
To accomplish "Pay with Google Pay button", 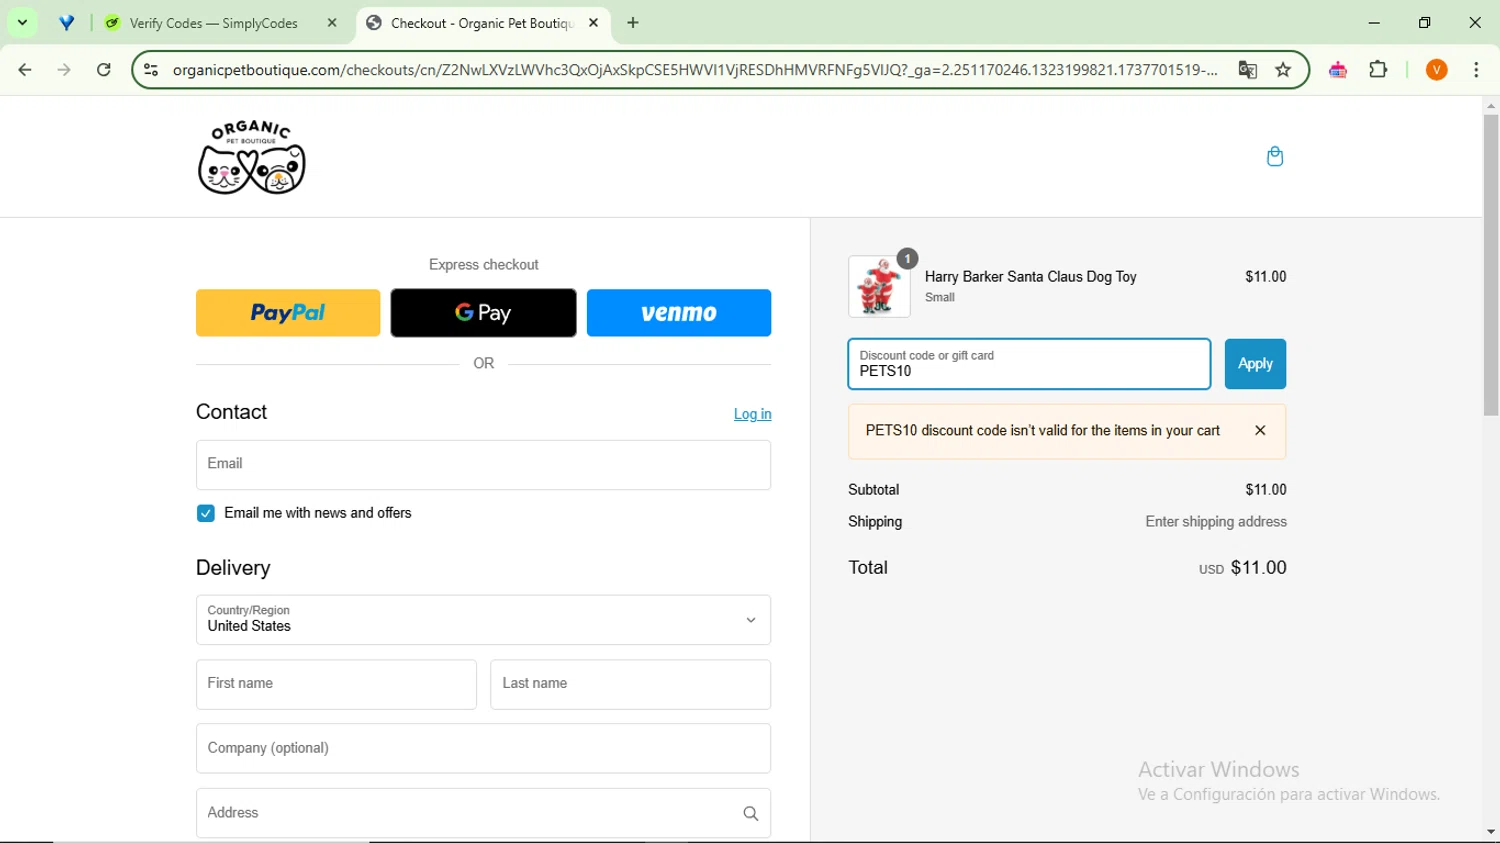I will (483, 313).
